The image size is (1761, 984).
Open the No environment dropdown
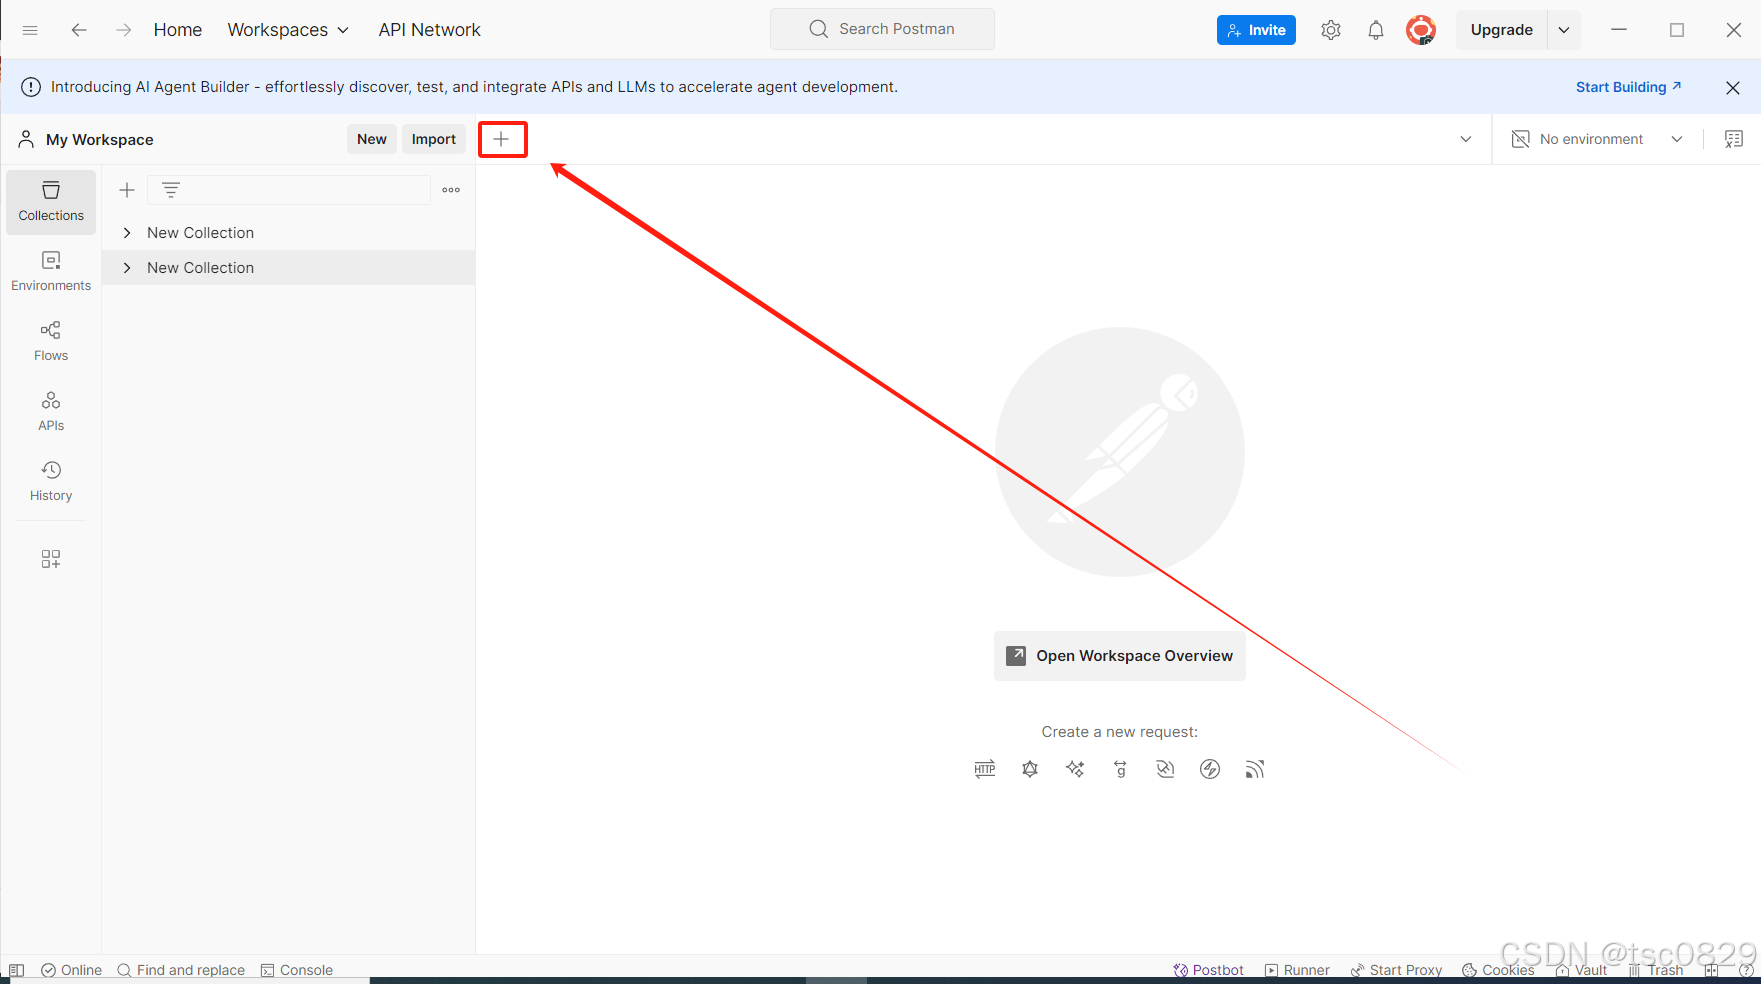pos(1598,139)
